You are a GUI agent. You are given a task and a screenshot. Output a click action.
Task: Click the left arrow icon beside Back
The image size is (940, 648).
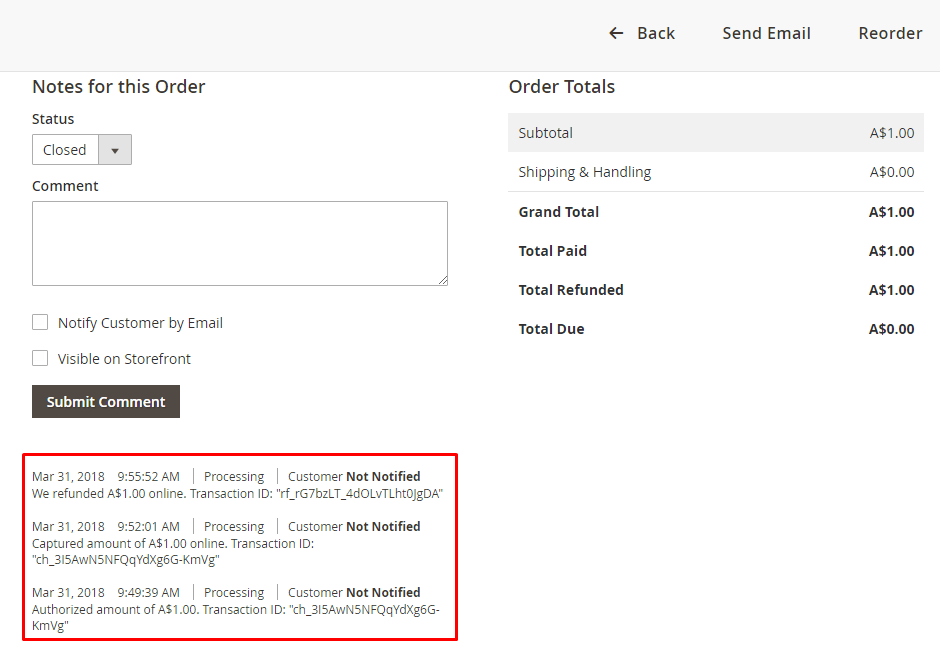pos(616,33)
